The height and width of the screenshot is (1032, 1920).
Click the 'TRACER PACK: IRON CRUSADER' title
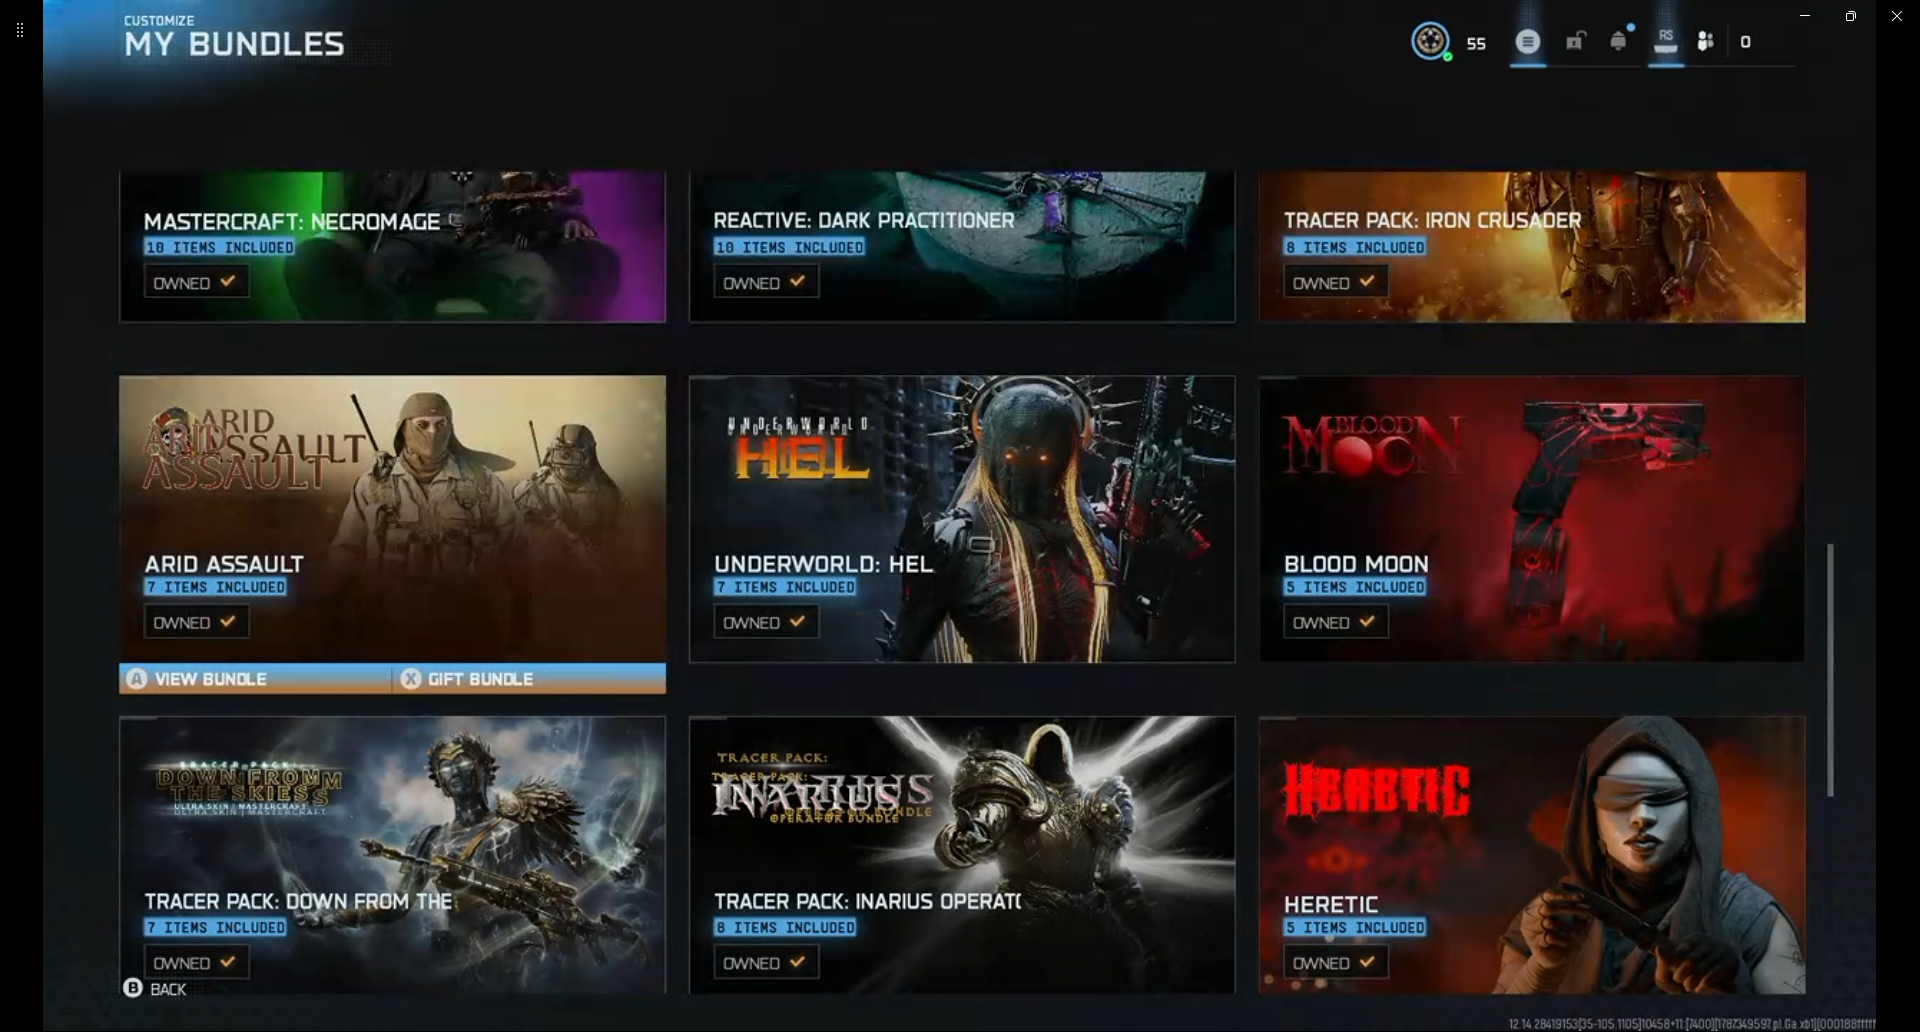(1433, 220)
